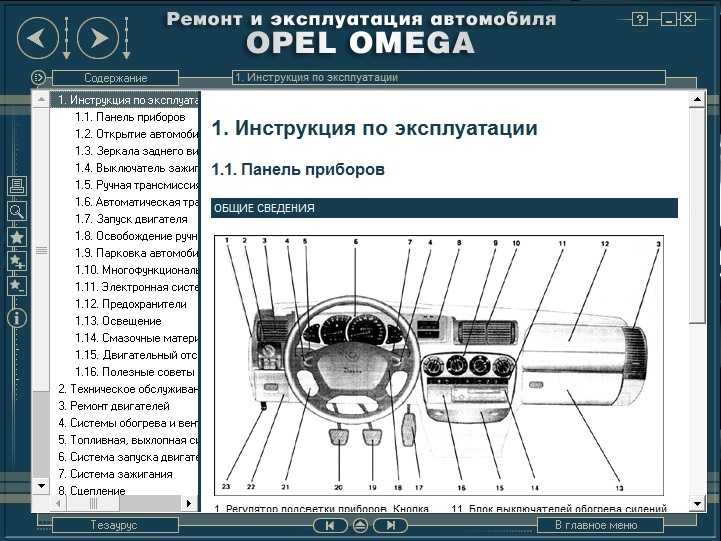Open 1.16. Полезные советы
This screenshot has width=721, height=541.
pos(135,372)
